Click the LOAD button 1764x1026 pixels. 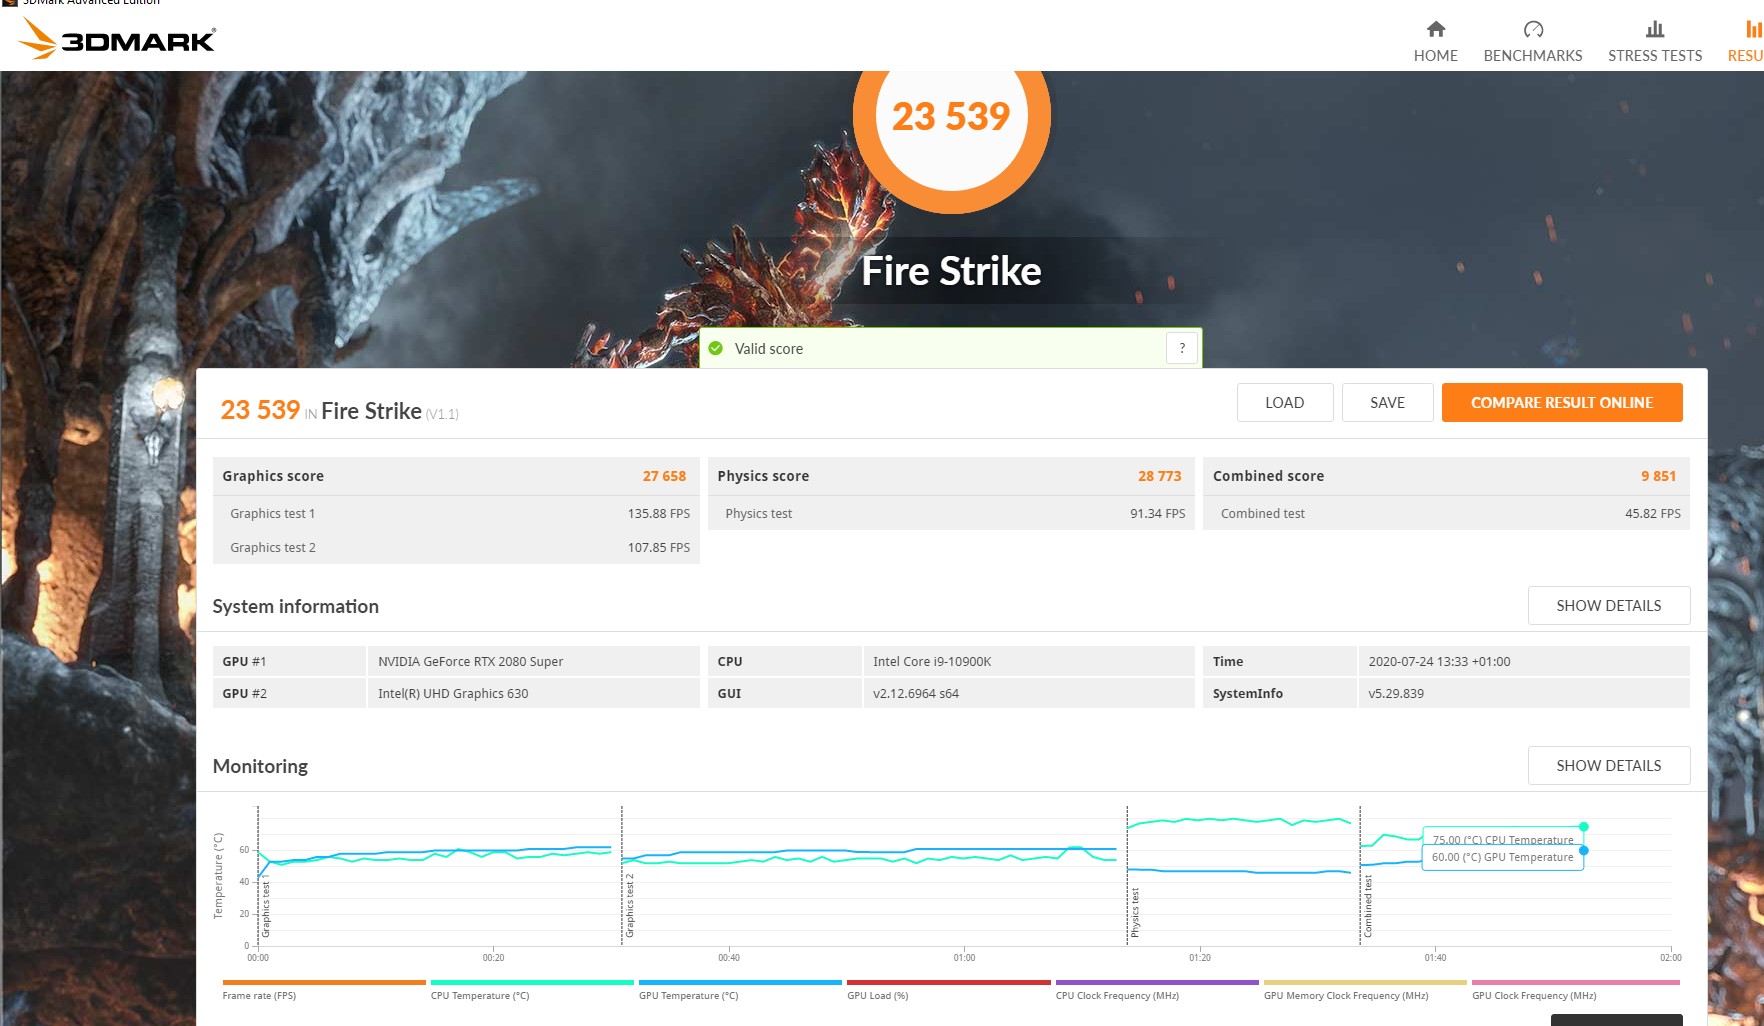1285,403
